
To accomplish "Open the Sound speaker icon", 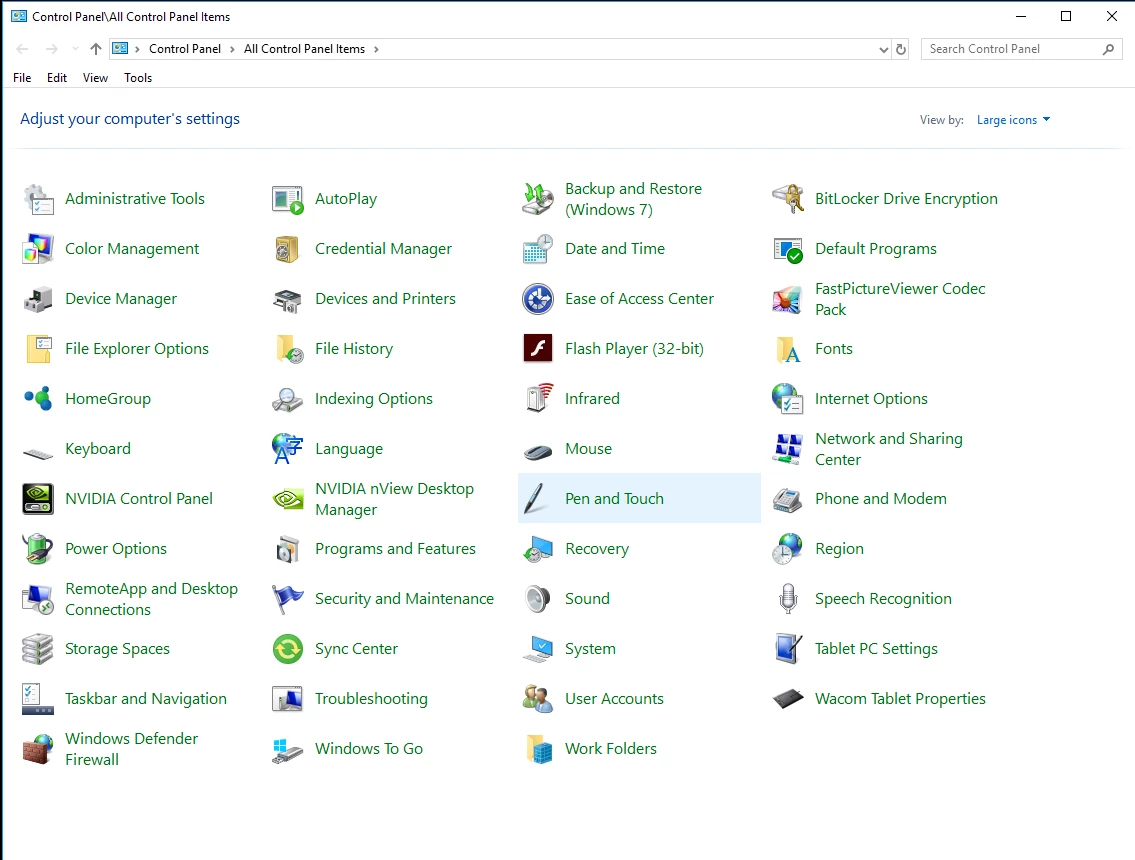I will click(x=538, y=599).
